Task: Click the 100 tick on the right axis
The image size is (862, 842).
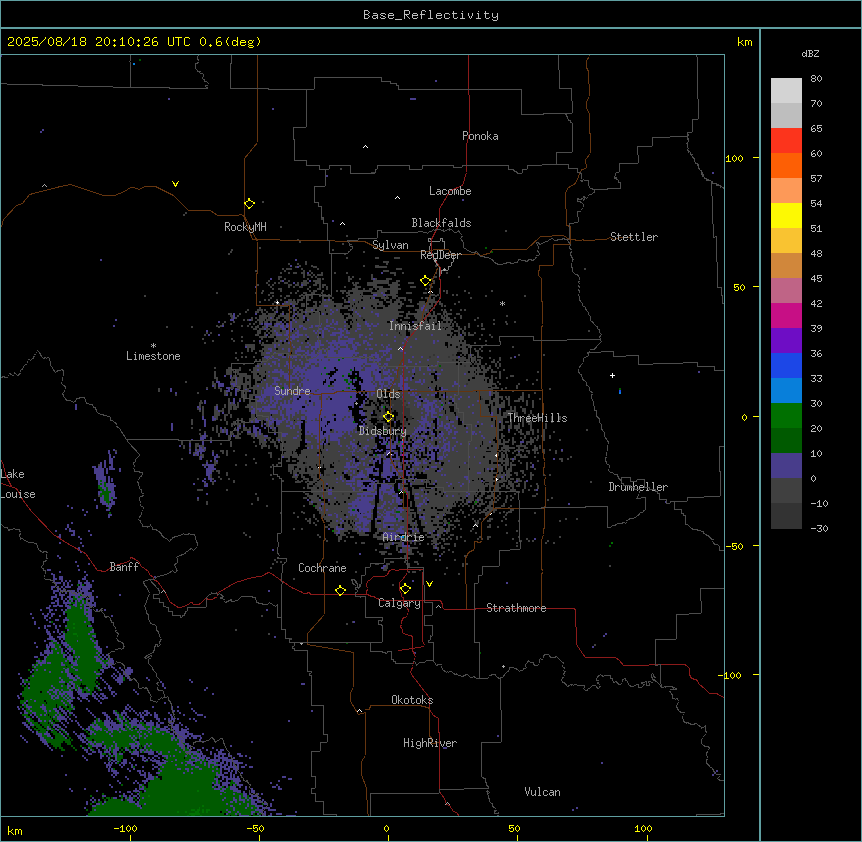Action: click(734, 158)
